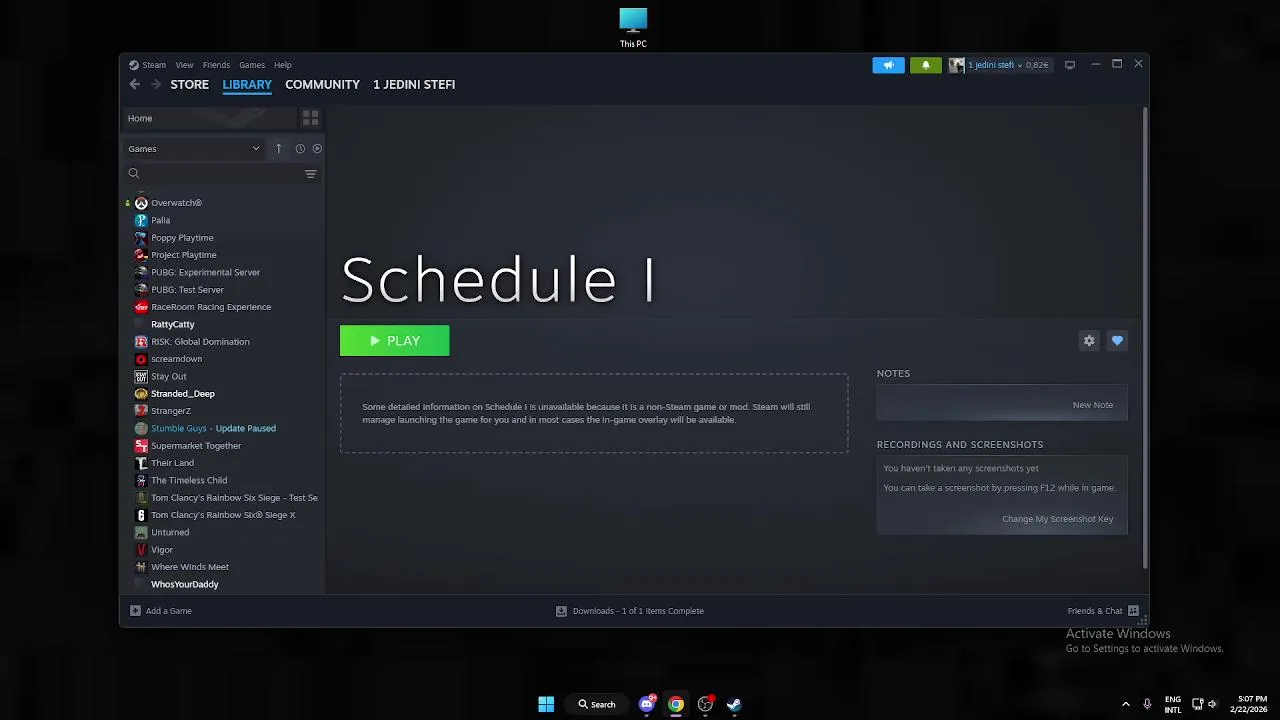Viewport: 1280px width, 720px height.
Task: Click the recent activity clock icon
Action: point(300,148)
